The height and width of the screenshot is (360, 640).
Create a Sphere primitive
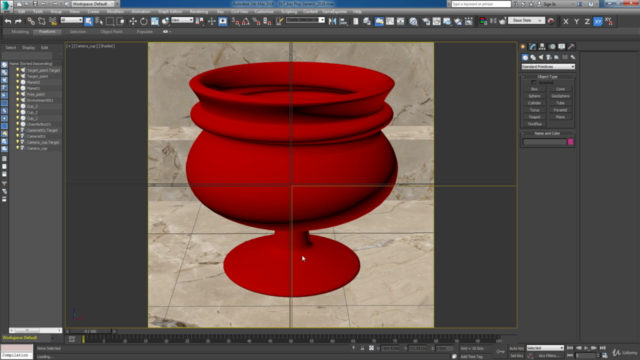pyautogui.click(x=534, y=96)
